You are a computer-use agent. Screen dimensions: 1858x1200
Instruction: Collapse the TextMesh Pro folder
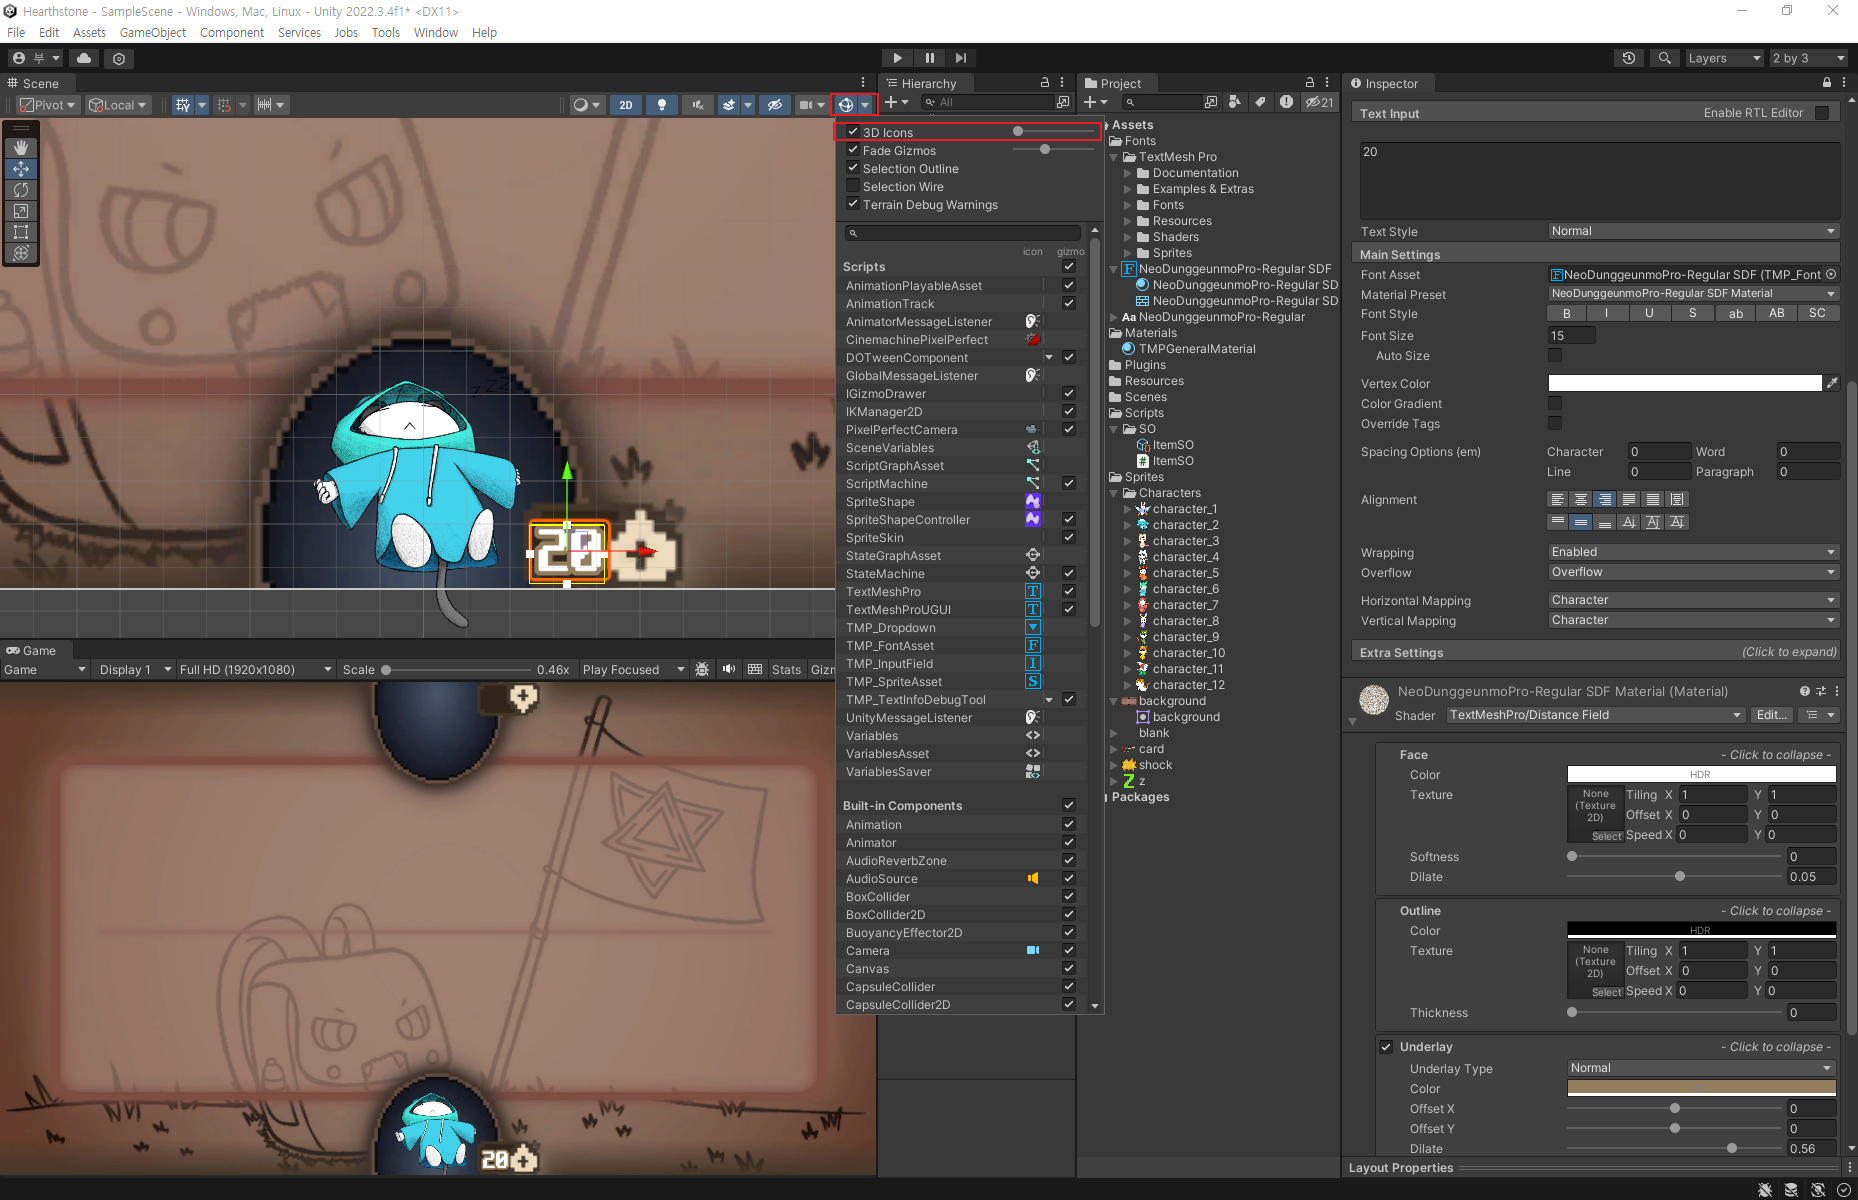pos(1114,157)
